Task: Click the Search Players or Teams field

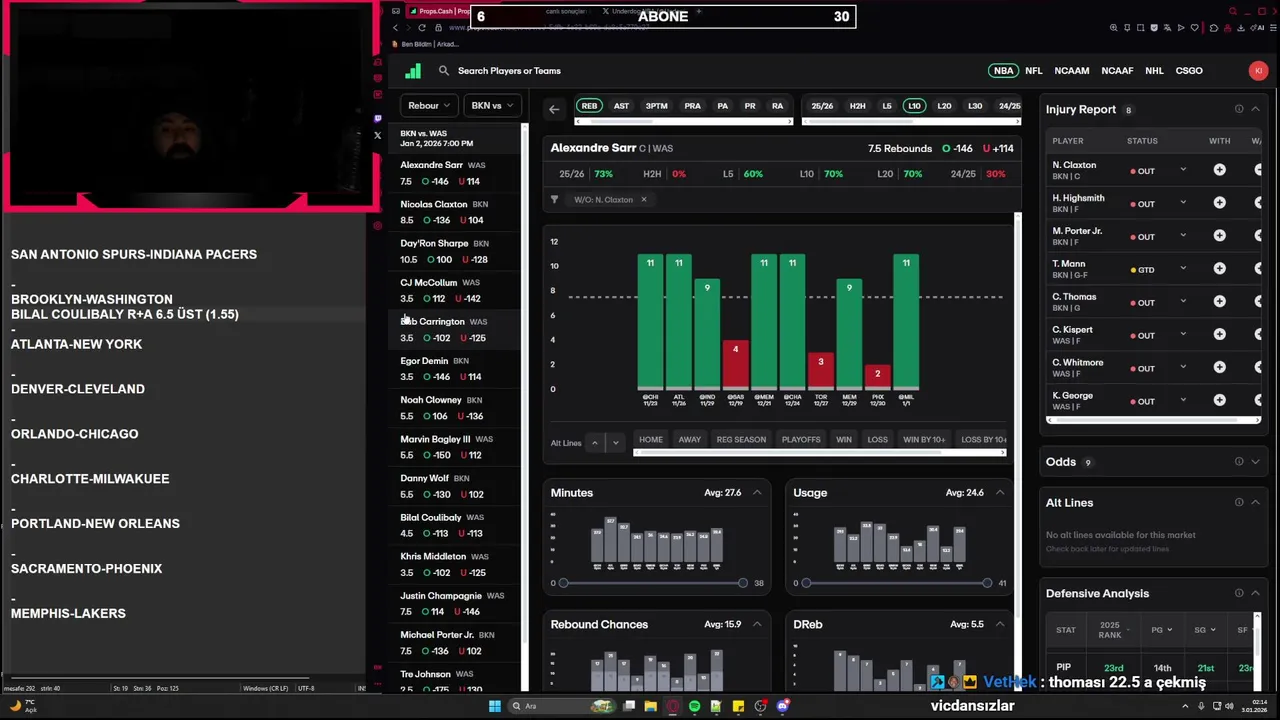Action: [x=509, y=71]
